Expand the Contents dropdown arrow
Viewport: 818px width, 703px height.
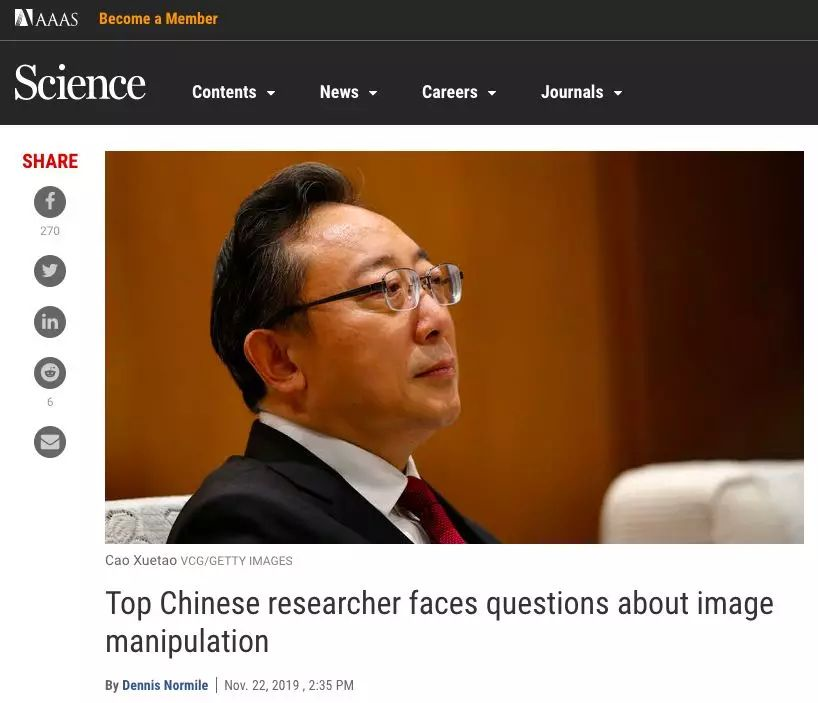[x=271, y=93]
